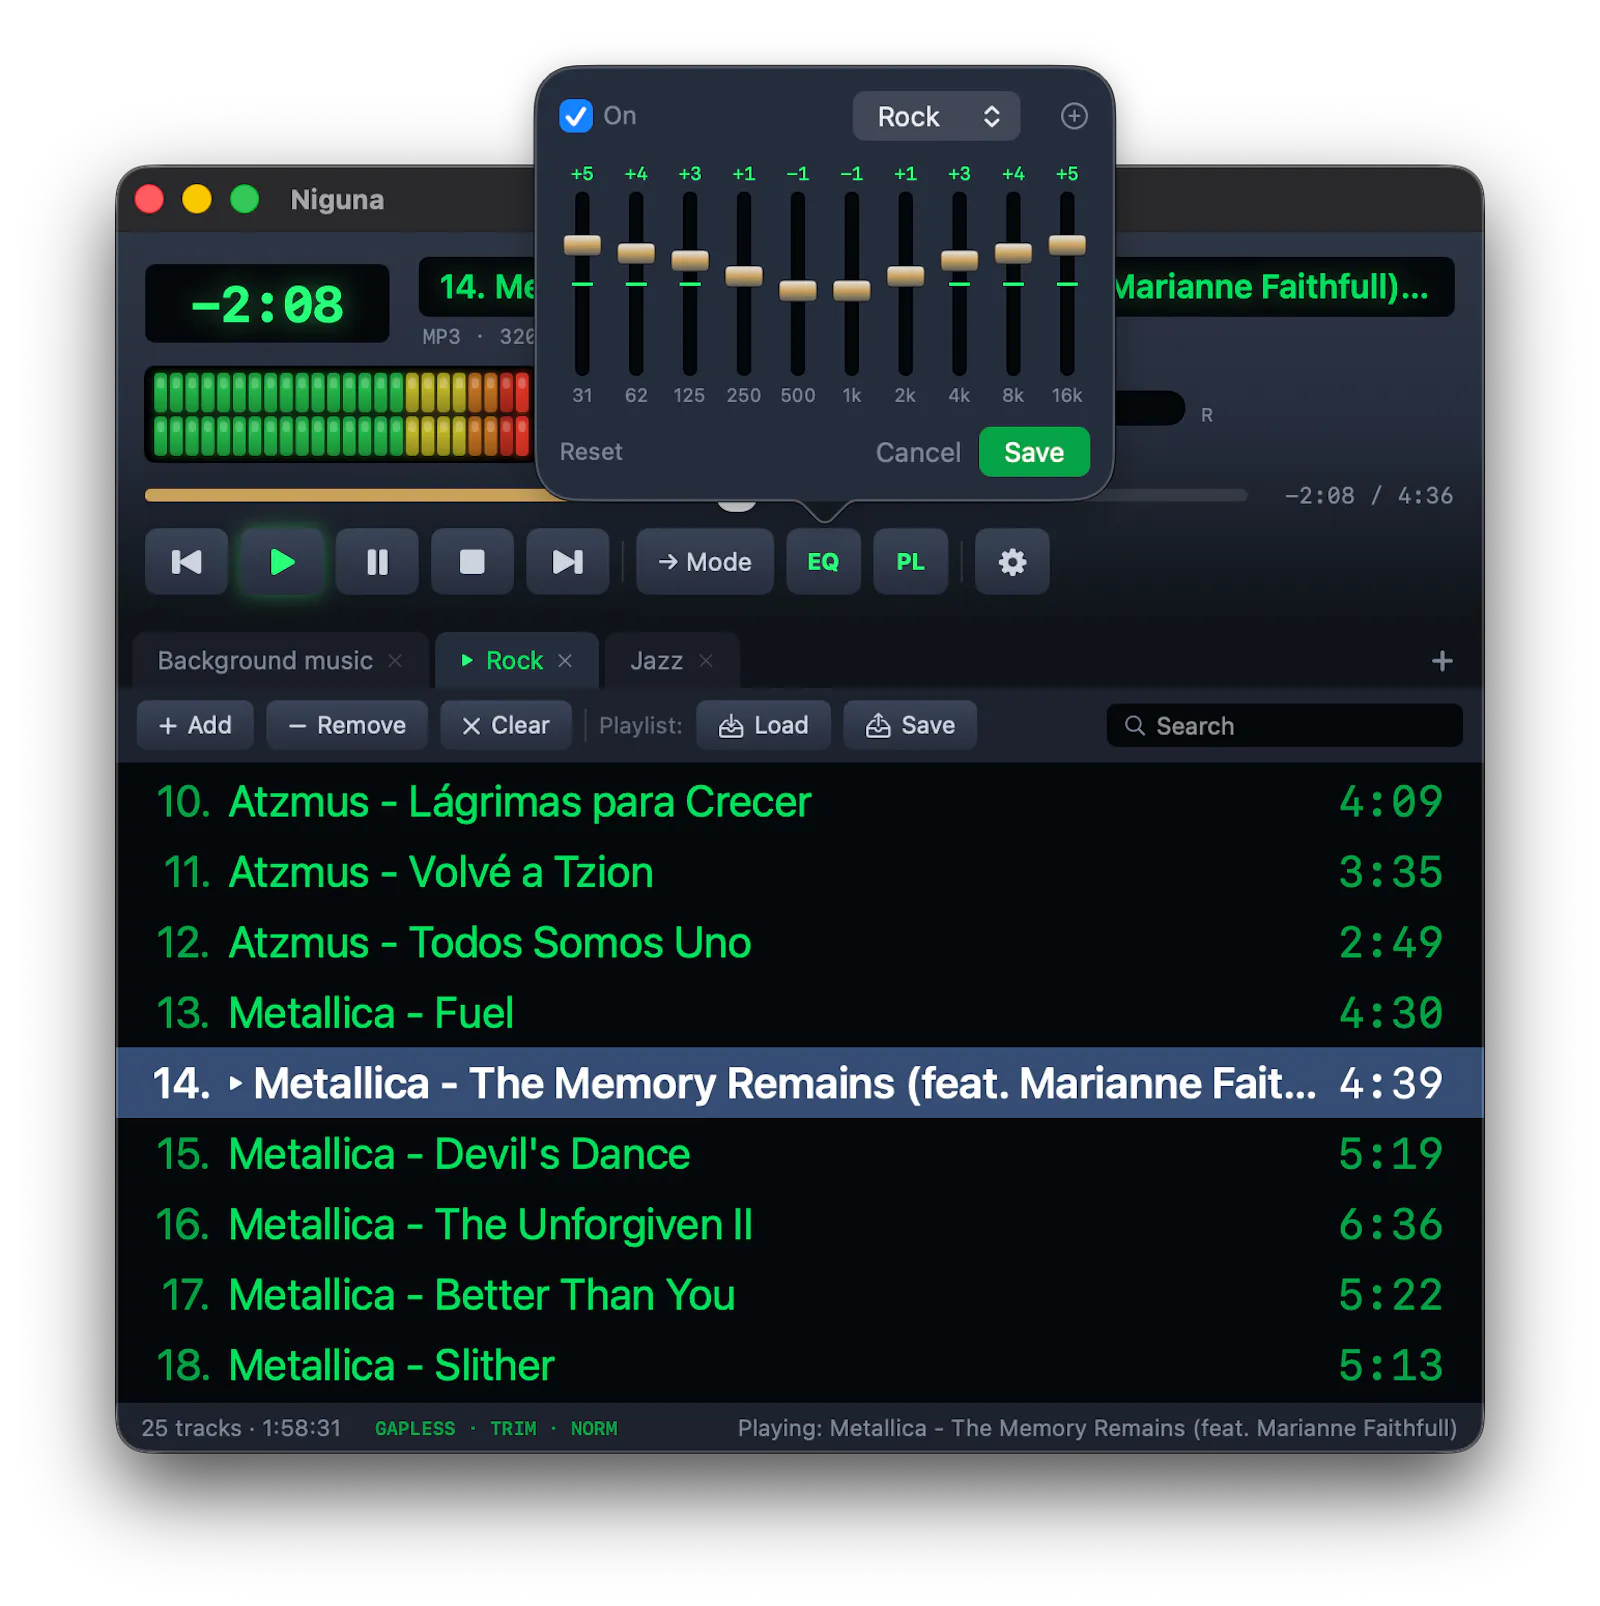Toggle NORM in status bar

tap(594, 1429)
